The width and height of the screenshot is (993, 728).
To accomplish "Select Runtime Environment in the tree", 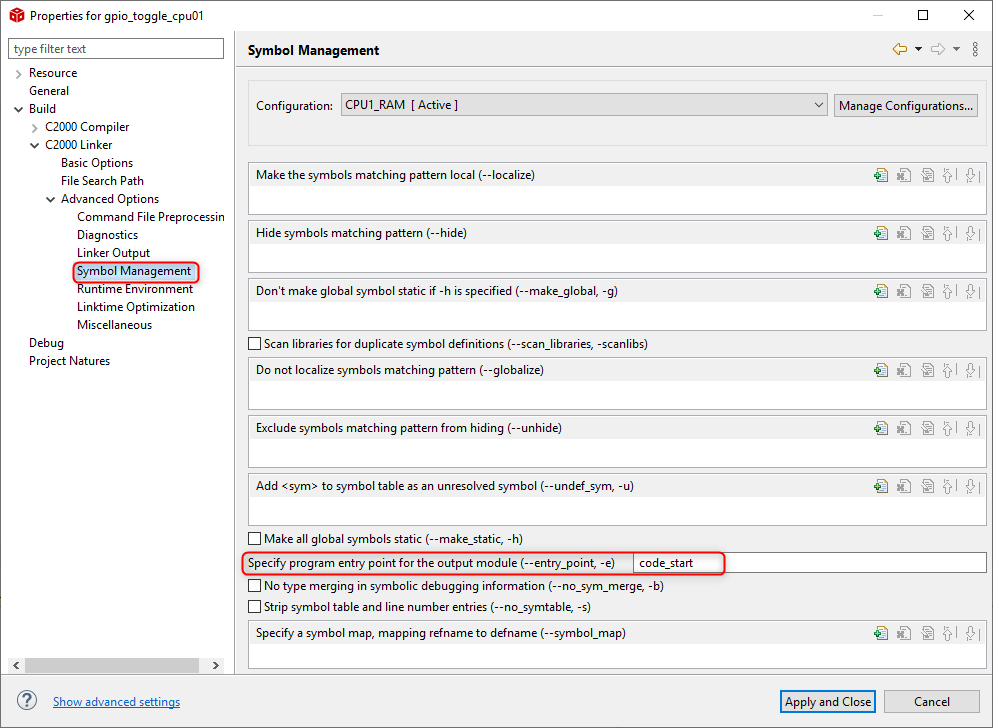I will 135,289.
